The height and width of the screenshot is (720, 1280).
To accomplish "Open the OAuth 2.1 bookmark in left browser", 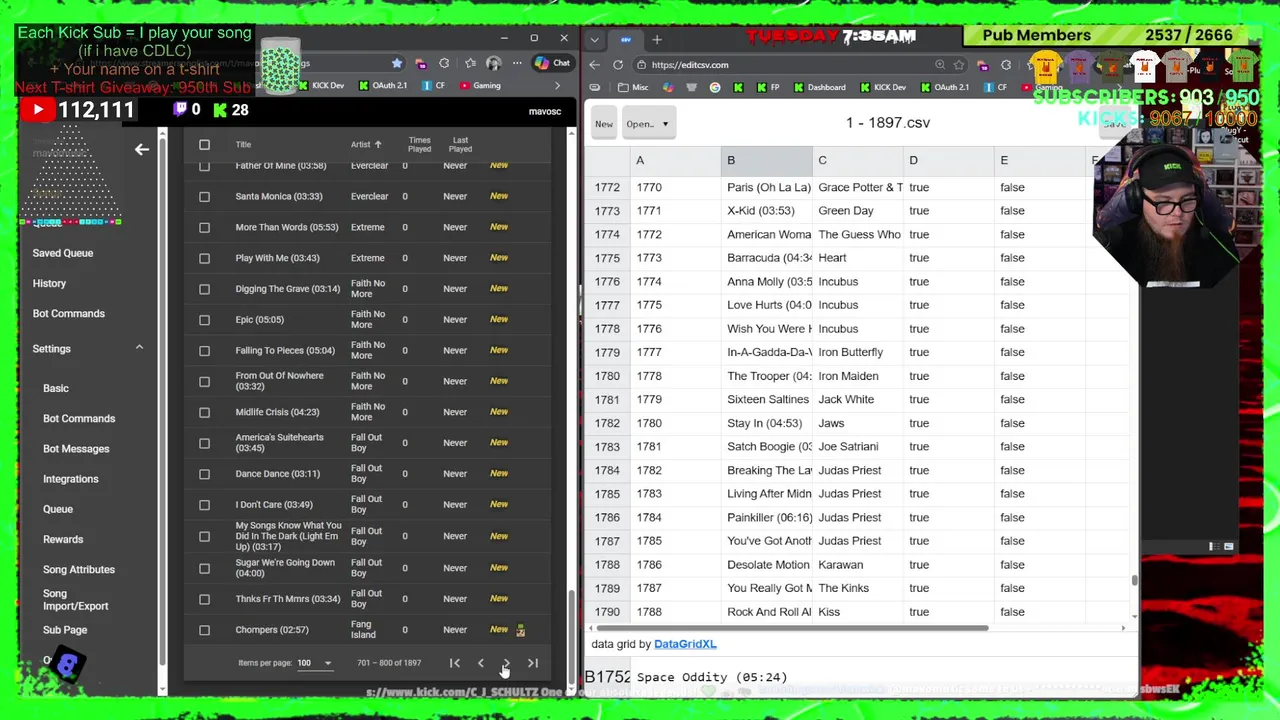I will pyautogui.click(x=383, y=86).
